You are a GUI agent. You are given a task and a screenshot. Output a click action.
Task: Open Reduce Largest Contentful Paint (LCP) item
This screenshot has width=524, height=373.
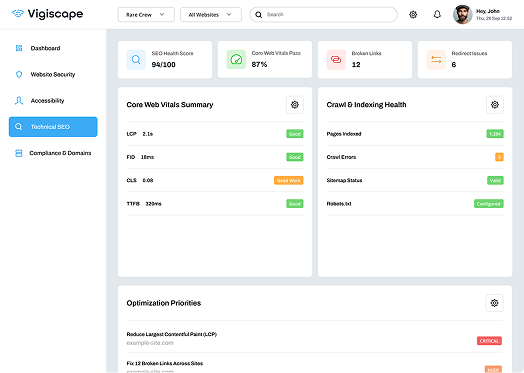point(314,338)
